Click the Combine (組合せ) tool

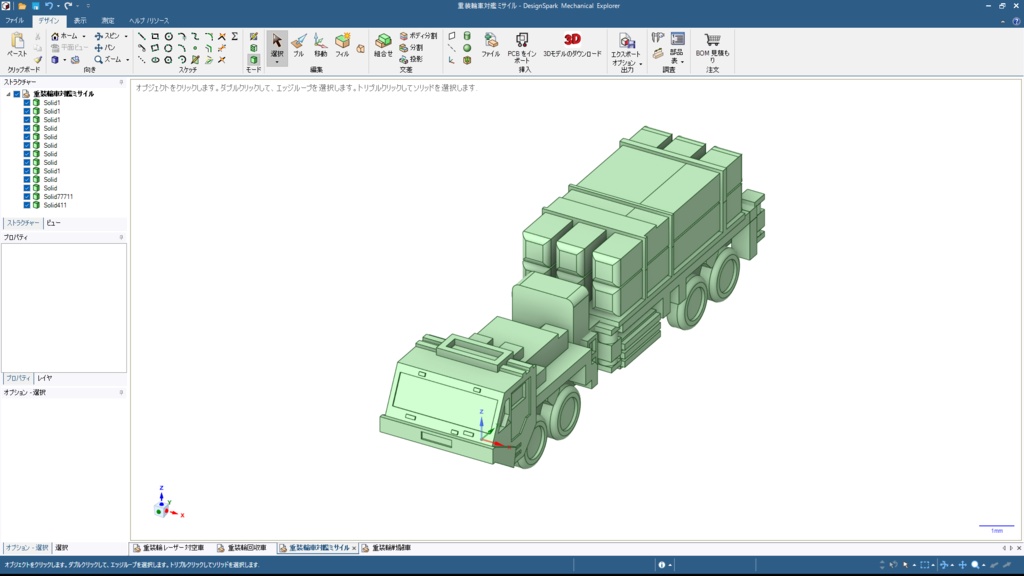(383, 45)
